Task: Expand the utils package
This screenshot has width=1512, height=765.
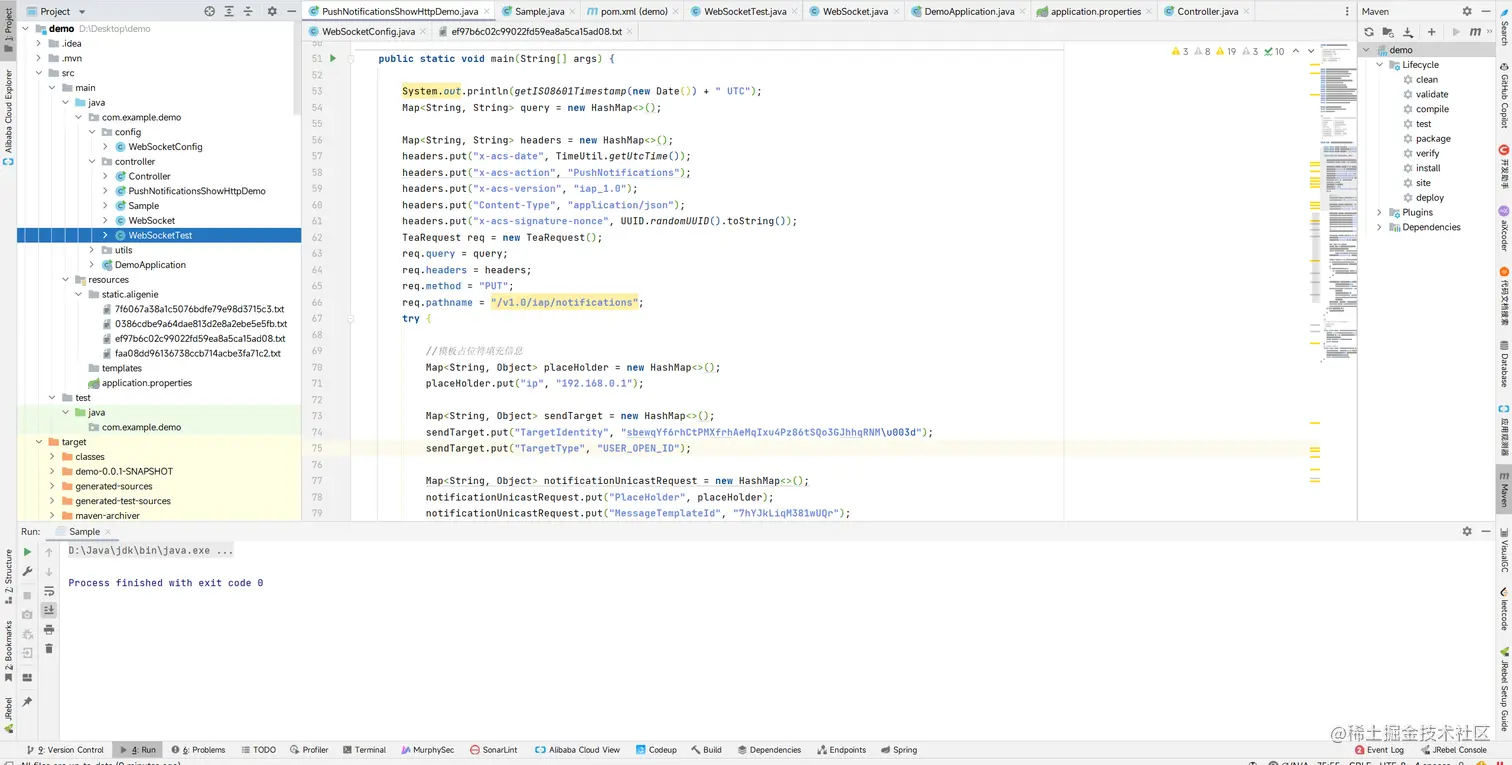Action: point(92,250)
